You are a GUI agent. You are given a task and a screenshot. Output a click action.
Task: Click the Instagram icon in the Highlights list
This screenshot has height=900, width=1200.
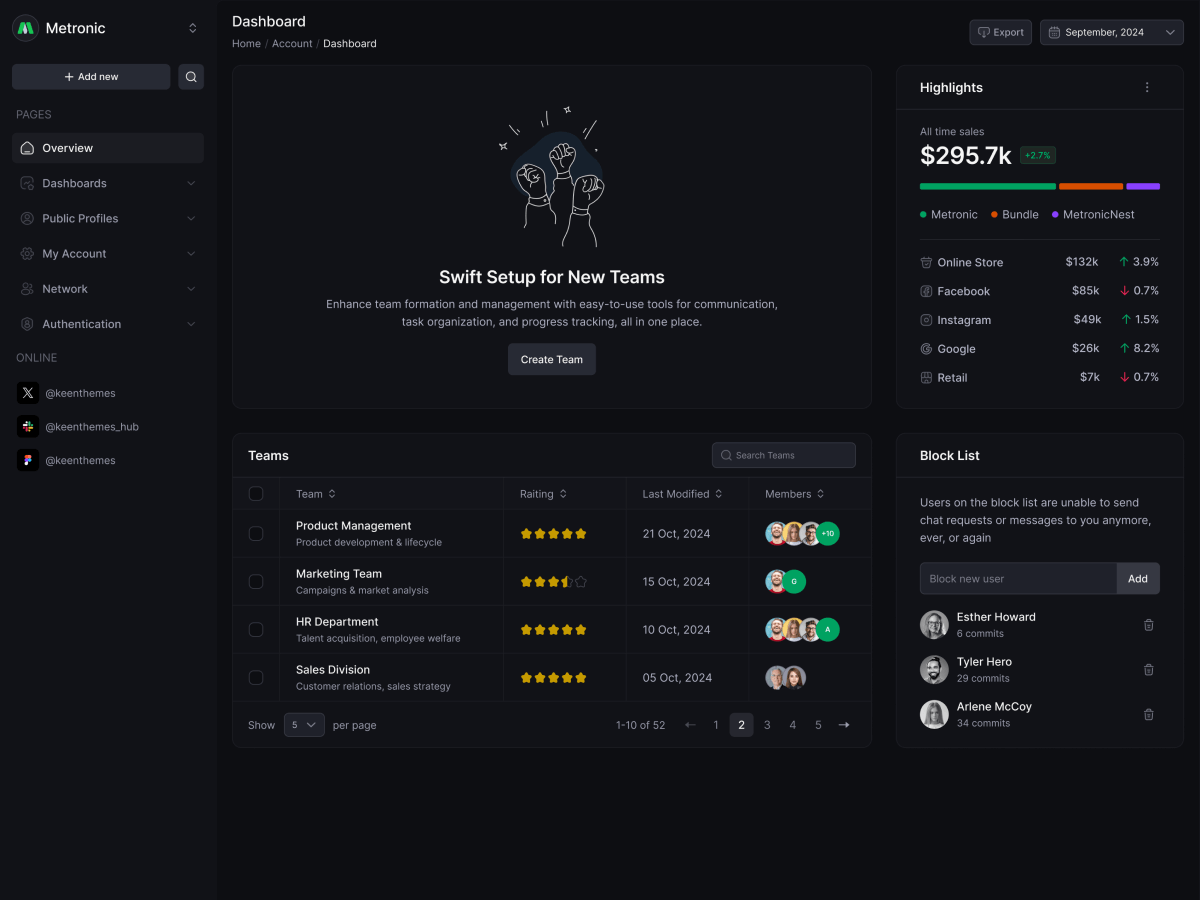pos(925,320)
